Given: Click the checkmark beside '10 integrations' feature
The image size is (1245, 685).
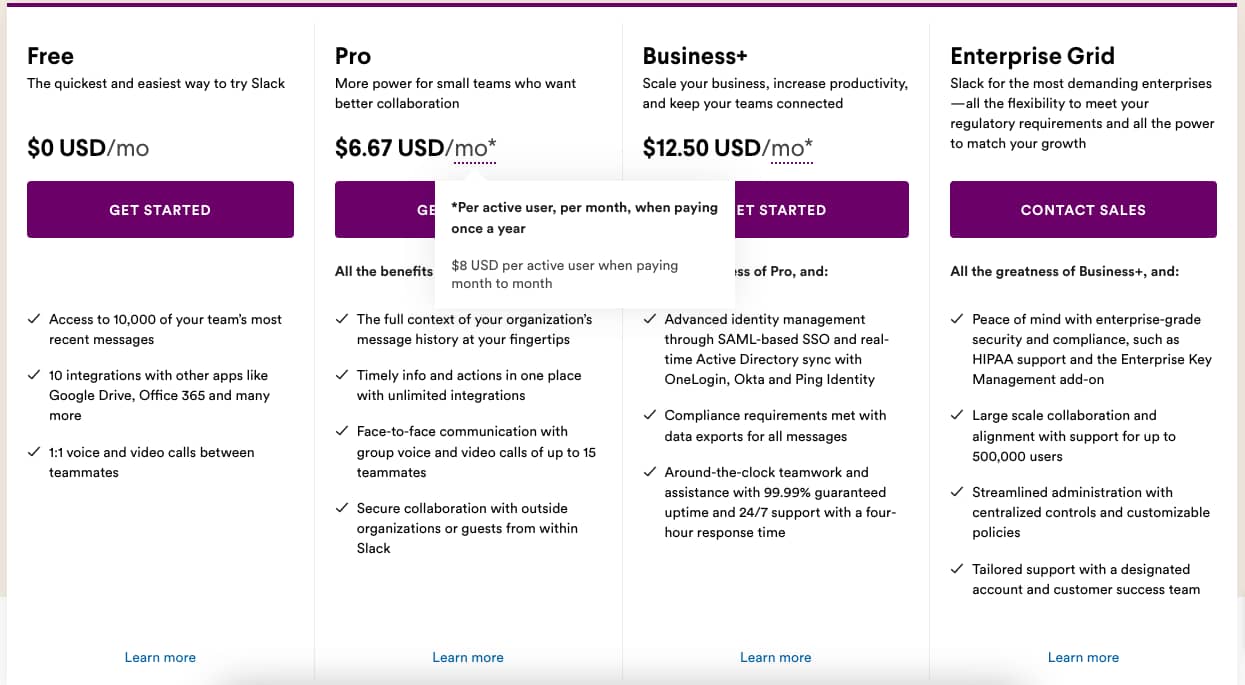Looking at the screenshot, I should click(x=33, y=375).
